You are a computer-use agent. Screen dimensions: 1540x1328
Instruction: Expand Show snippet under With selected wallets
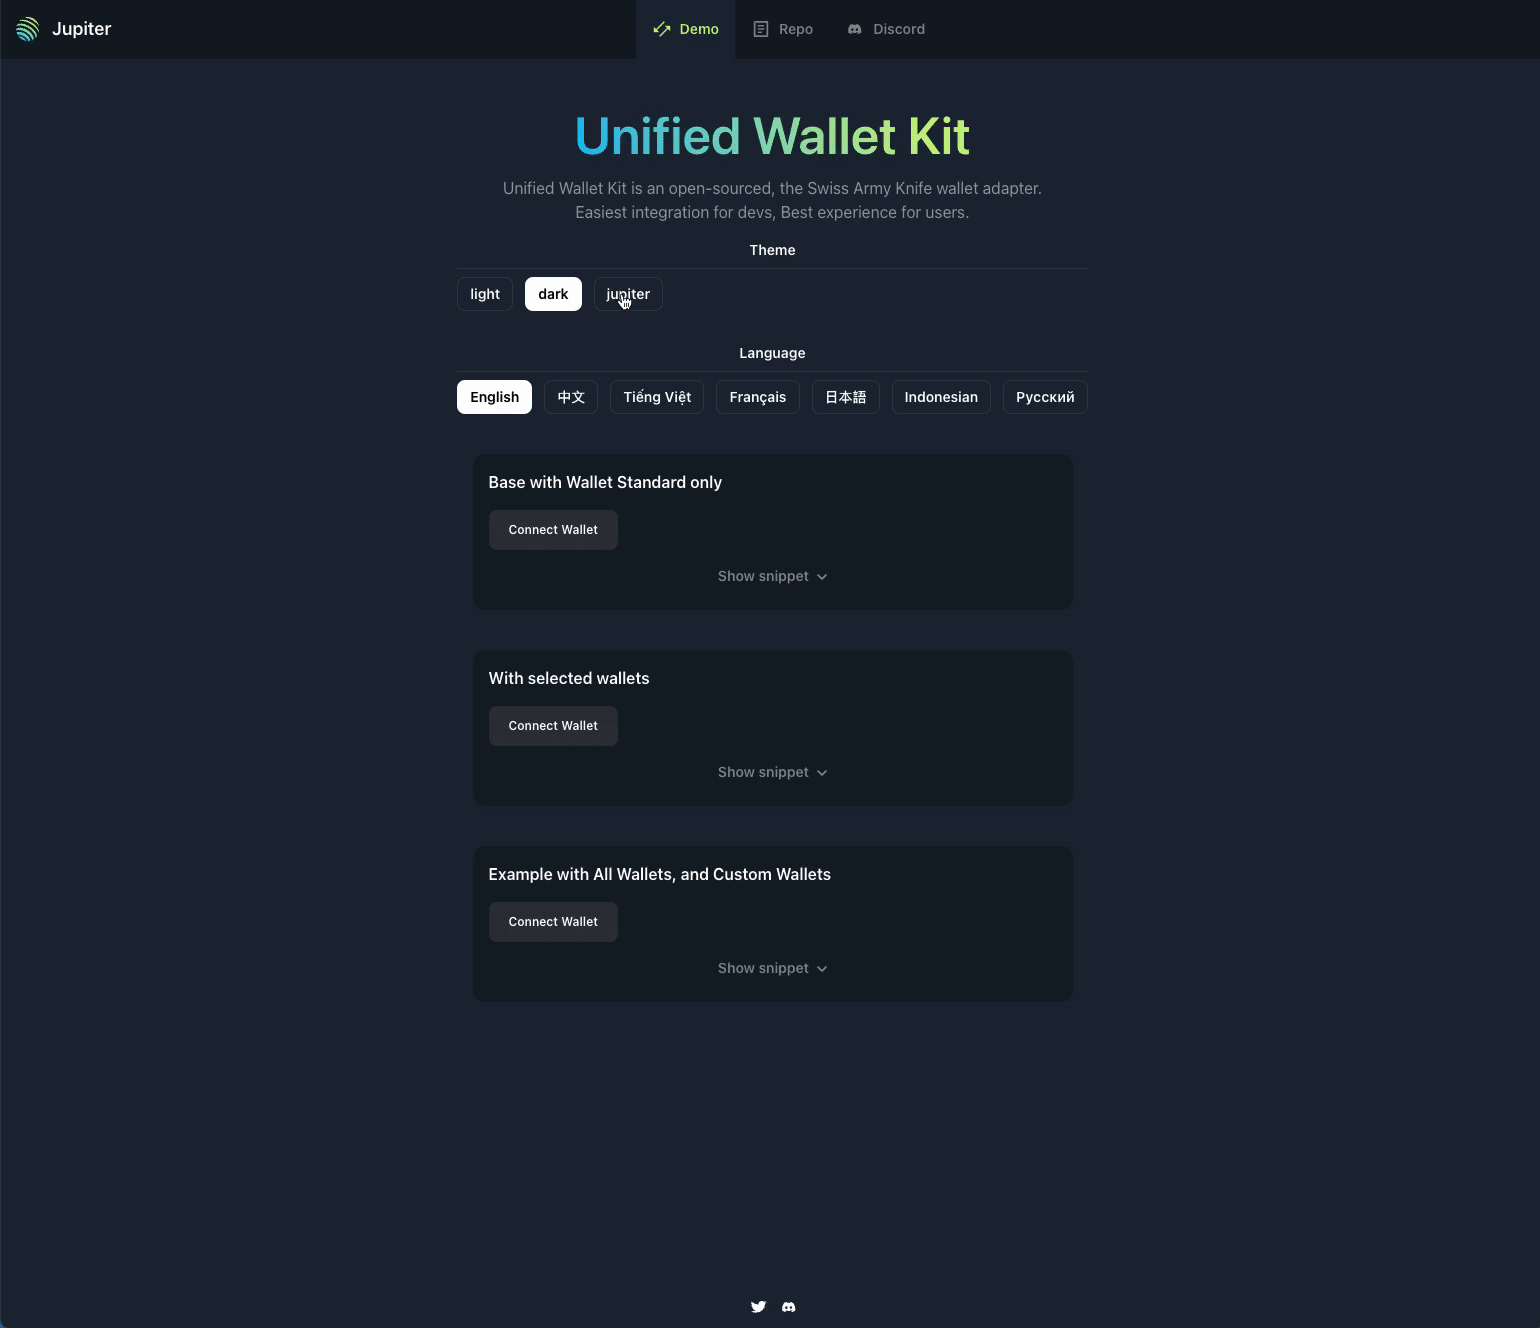coord(772,772)
